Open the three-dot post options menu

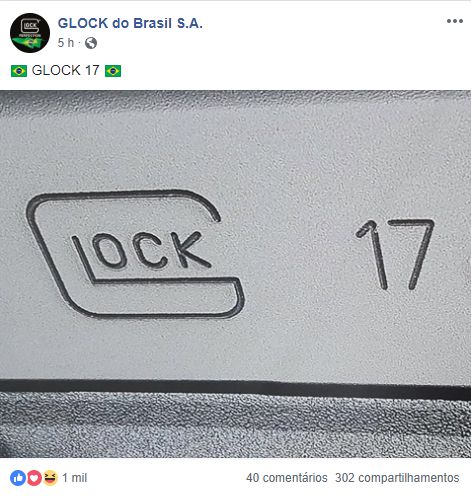(x=455, y=21)
